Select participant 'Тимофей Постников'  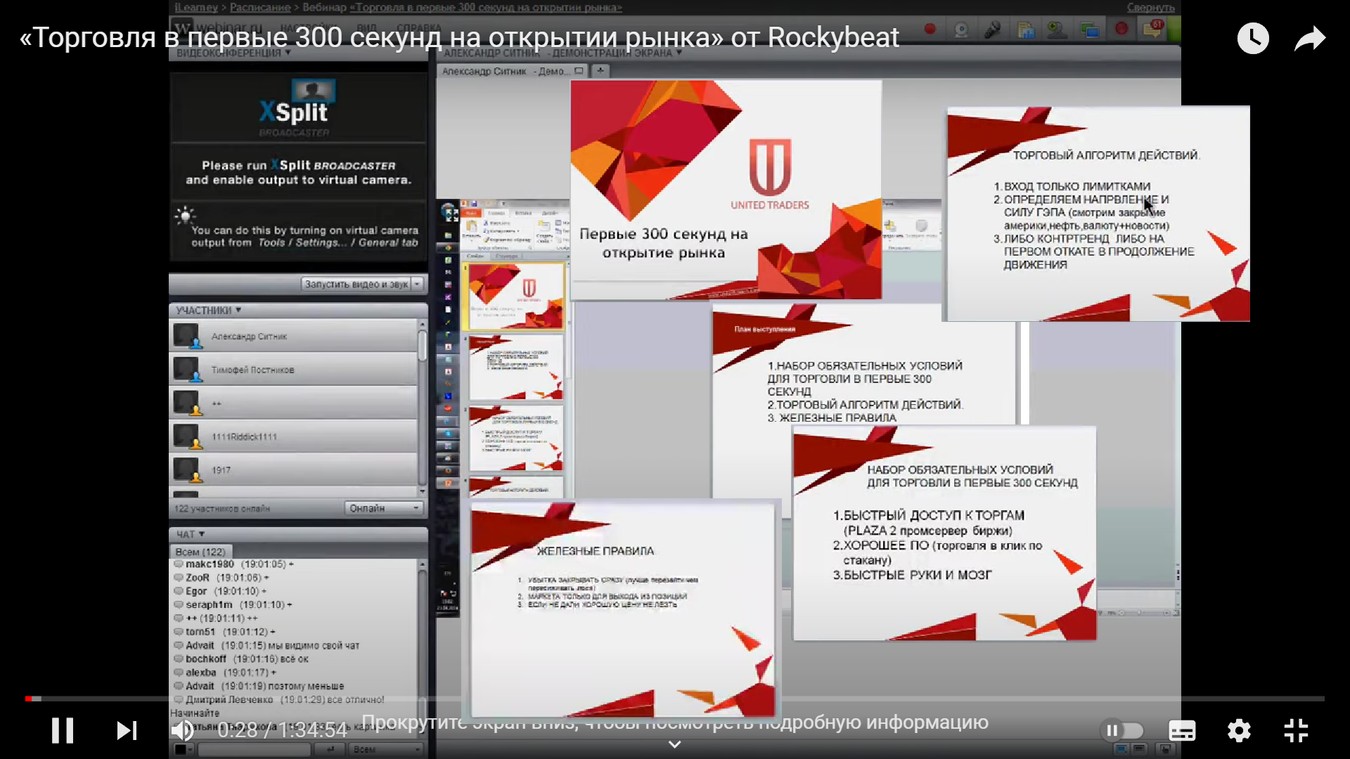pos(294,370)
